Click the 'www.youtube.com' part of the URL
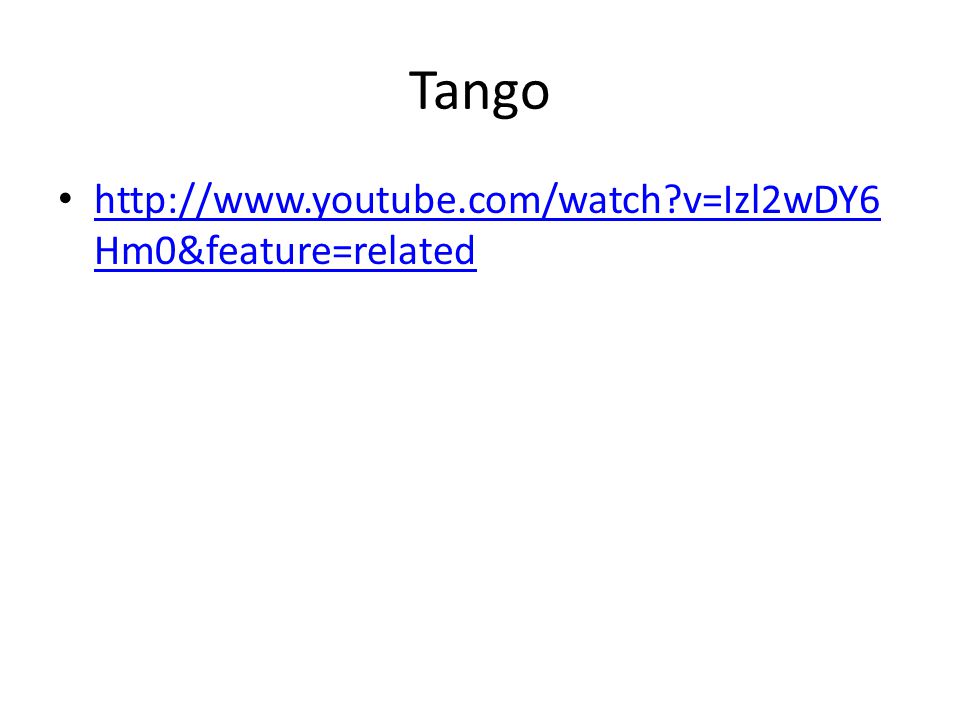960x720 pixels. click(377, 200)
